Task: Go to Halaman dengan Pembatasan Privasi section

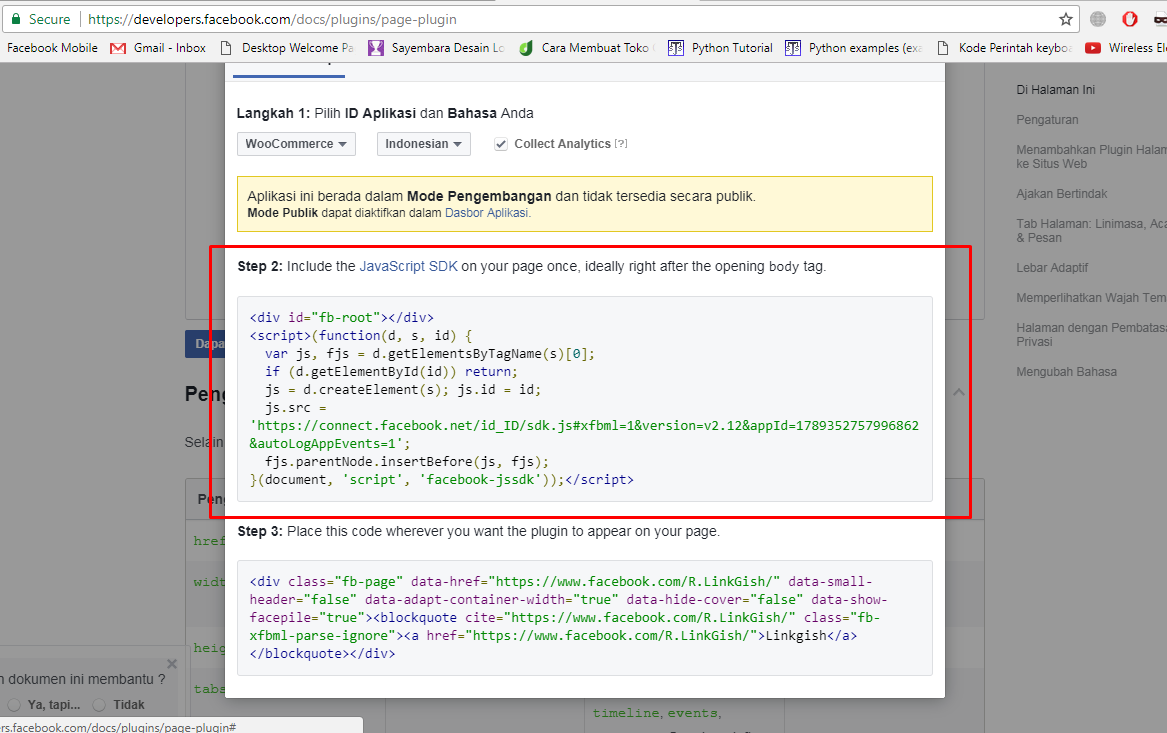Action: (x=1091, y=334)
